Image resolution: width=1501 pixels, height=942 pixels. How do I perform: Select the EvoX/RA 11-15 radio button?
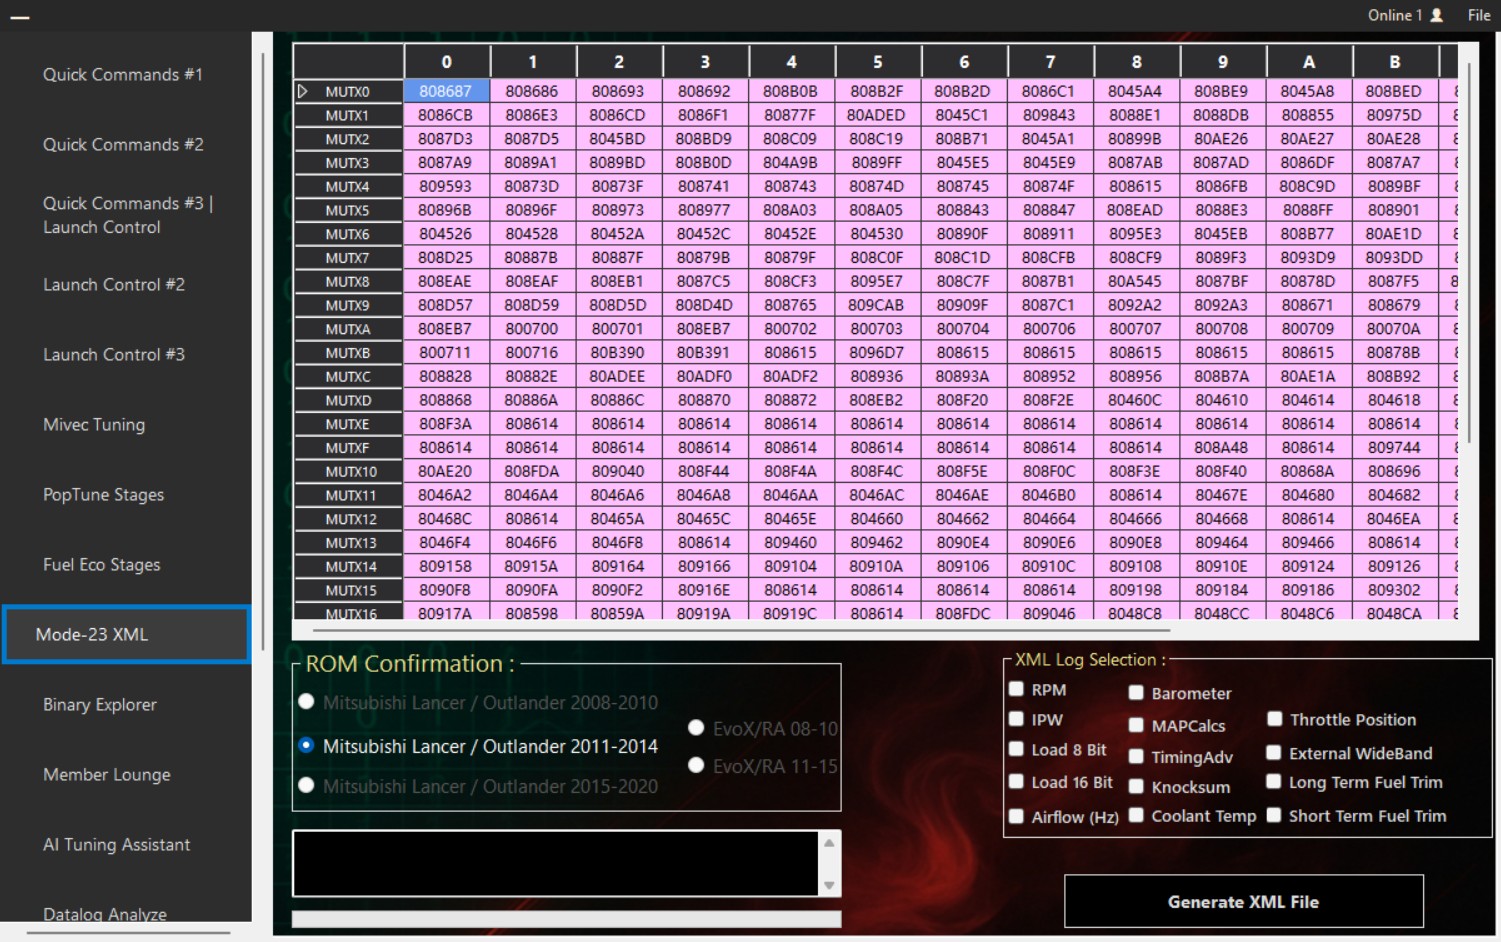[x=695, y=766]
